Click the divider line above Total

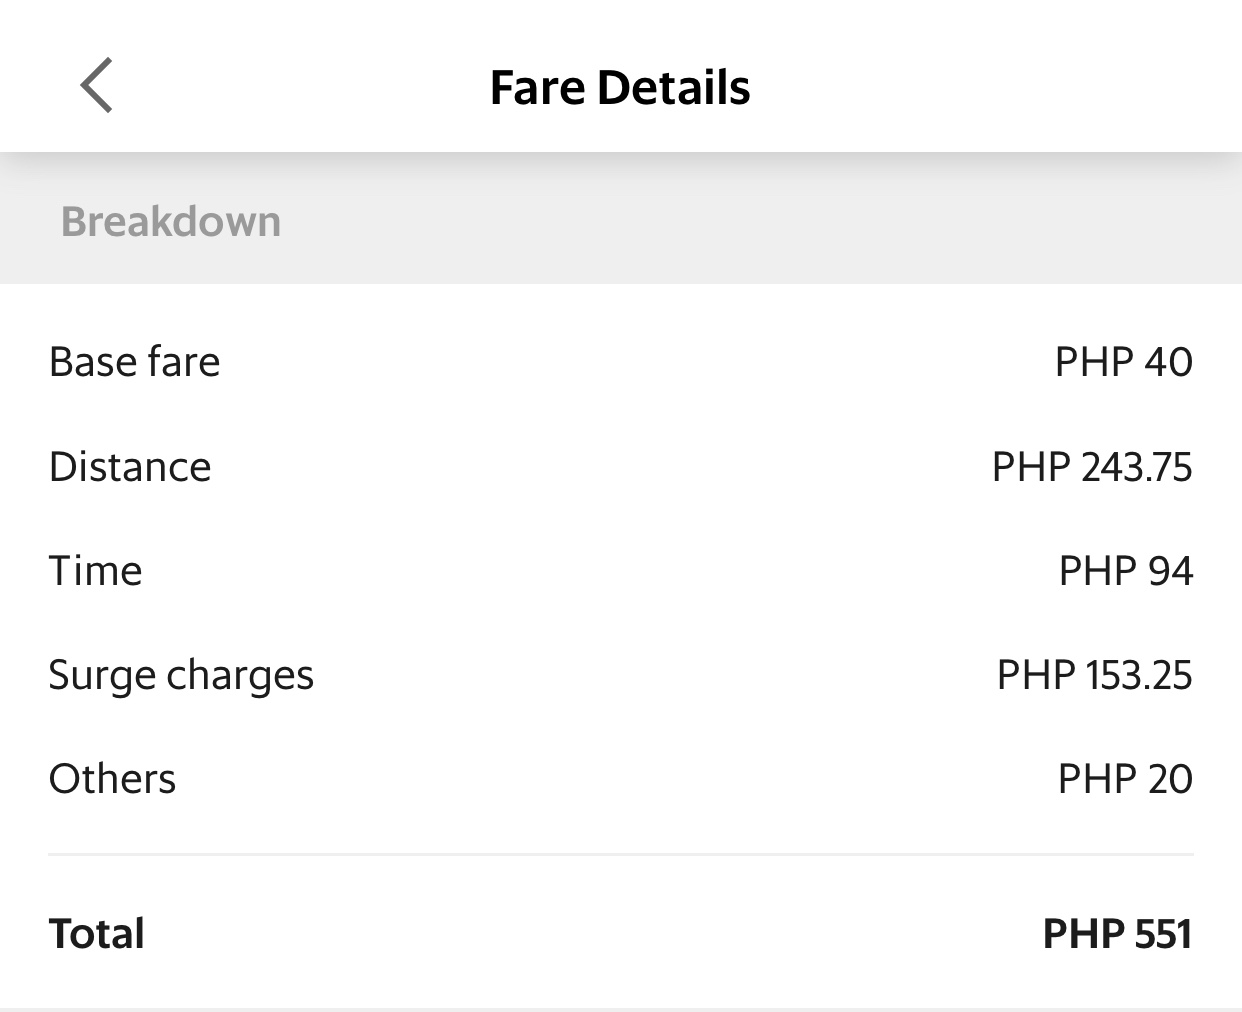pyautogui.click(x=620, y=855)
